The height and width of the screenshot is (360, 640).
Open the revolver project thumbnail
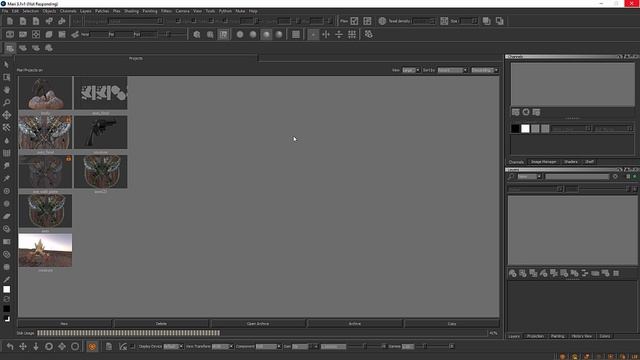tap(101, 132)
